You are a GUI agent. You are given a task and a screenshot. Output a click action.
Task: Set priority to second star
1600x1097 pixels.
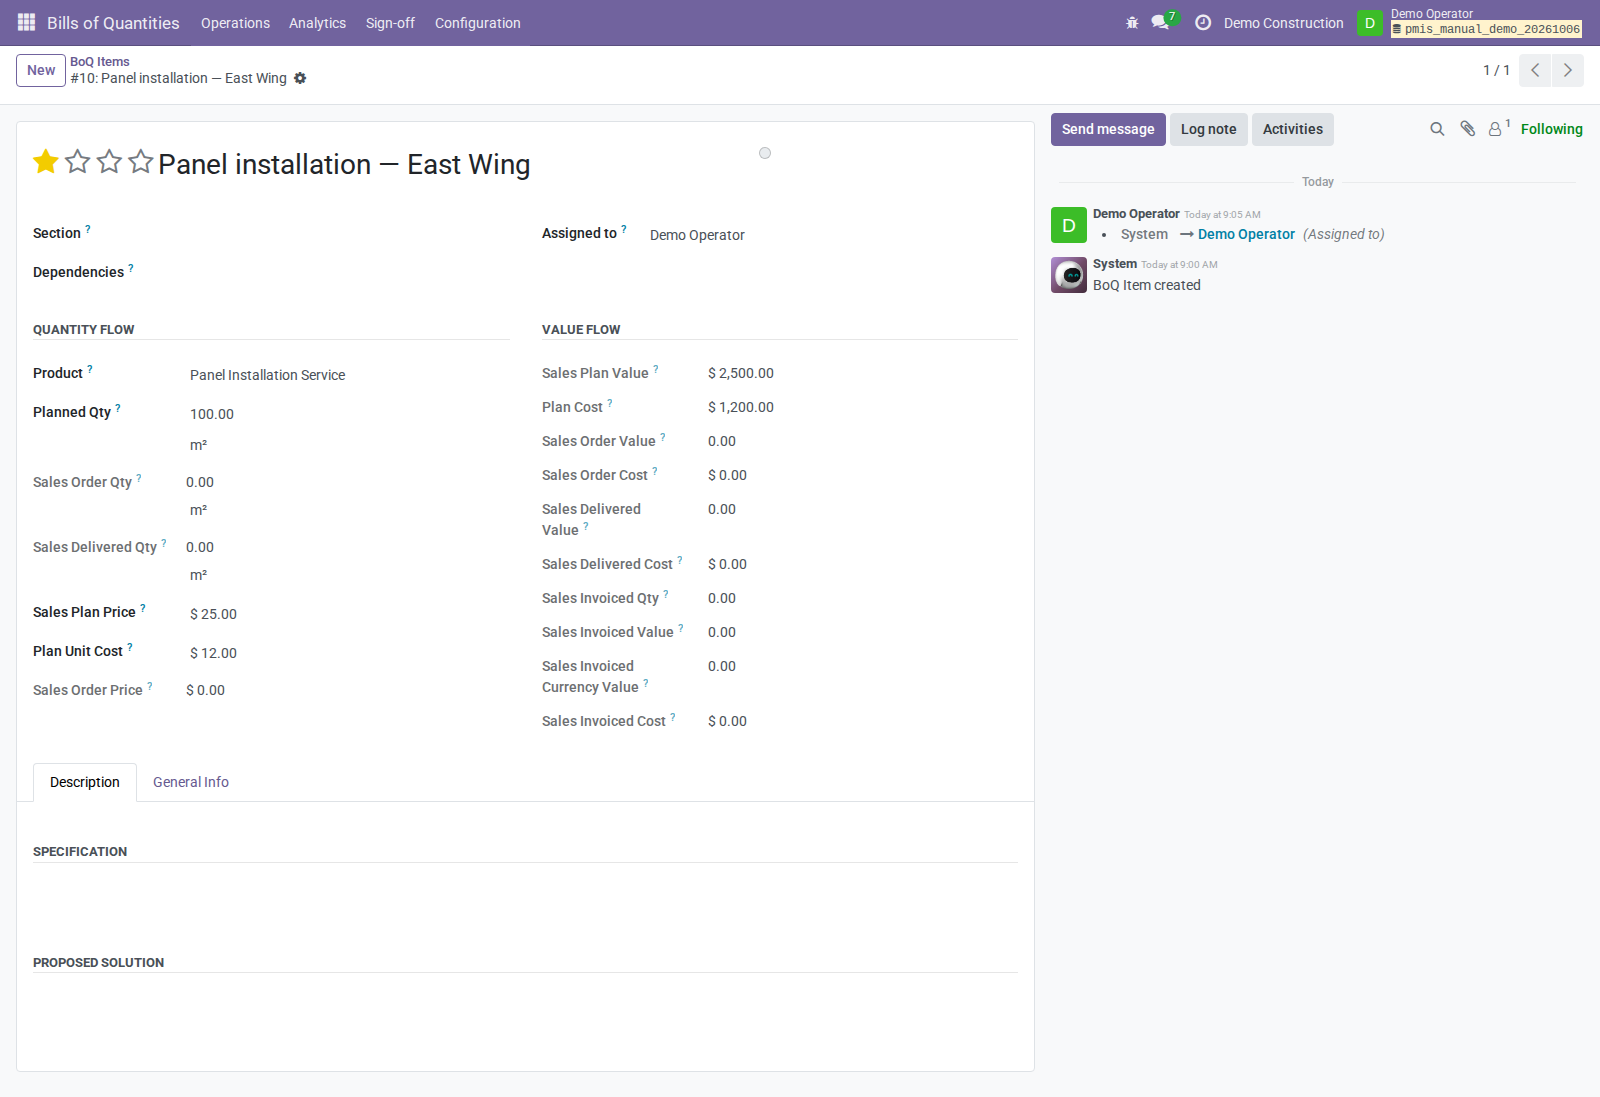pos(77,162)
